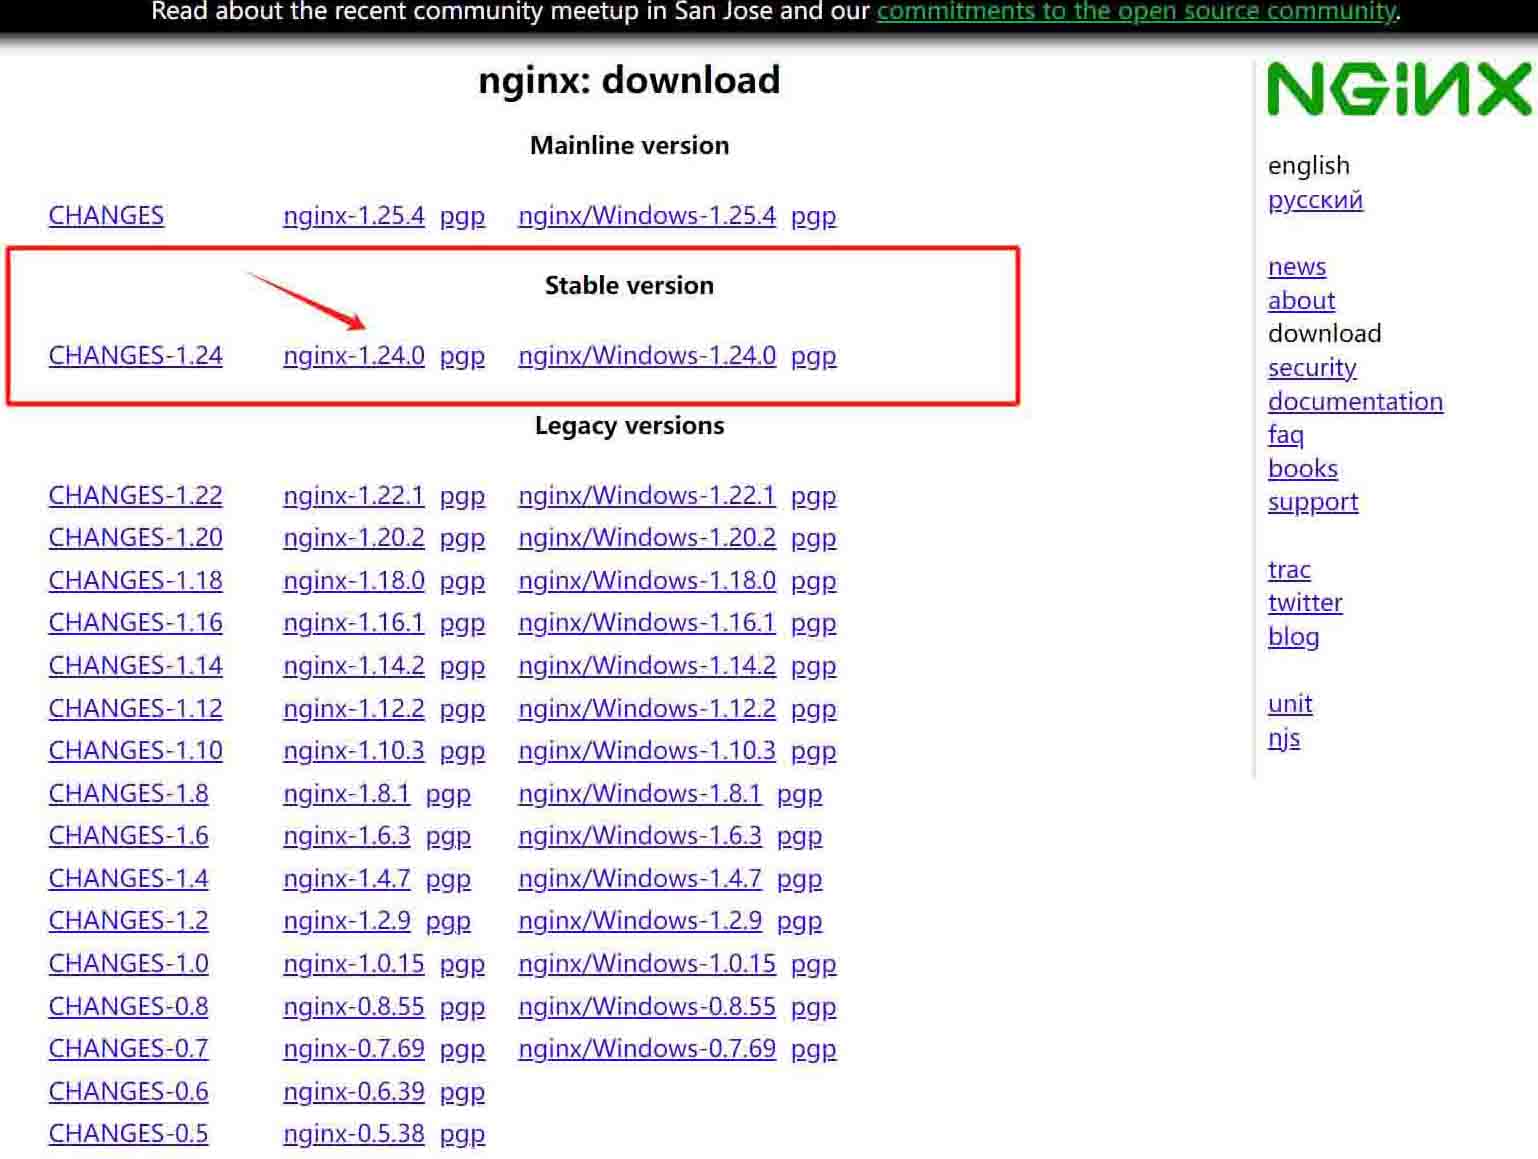Open CHANGES-0.5 link
The image size is (1538, 1159).
pos(129,1134)
